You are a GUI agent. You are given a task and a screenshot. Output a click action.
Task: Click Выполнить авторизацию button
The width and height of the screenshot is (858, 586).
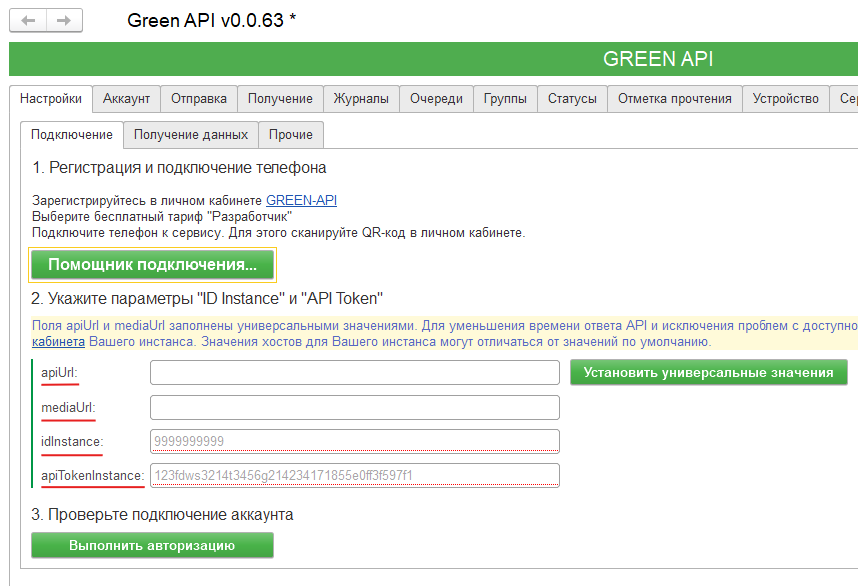tap(152, 545)
